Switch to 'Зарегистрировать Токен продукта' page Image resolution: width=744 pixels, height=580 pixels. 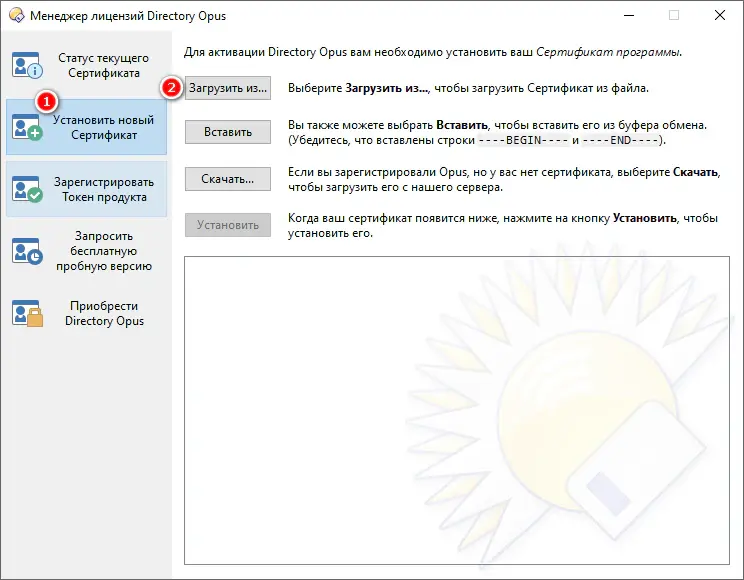pos(86,189)
